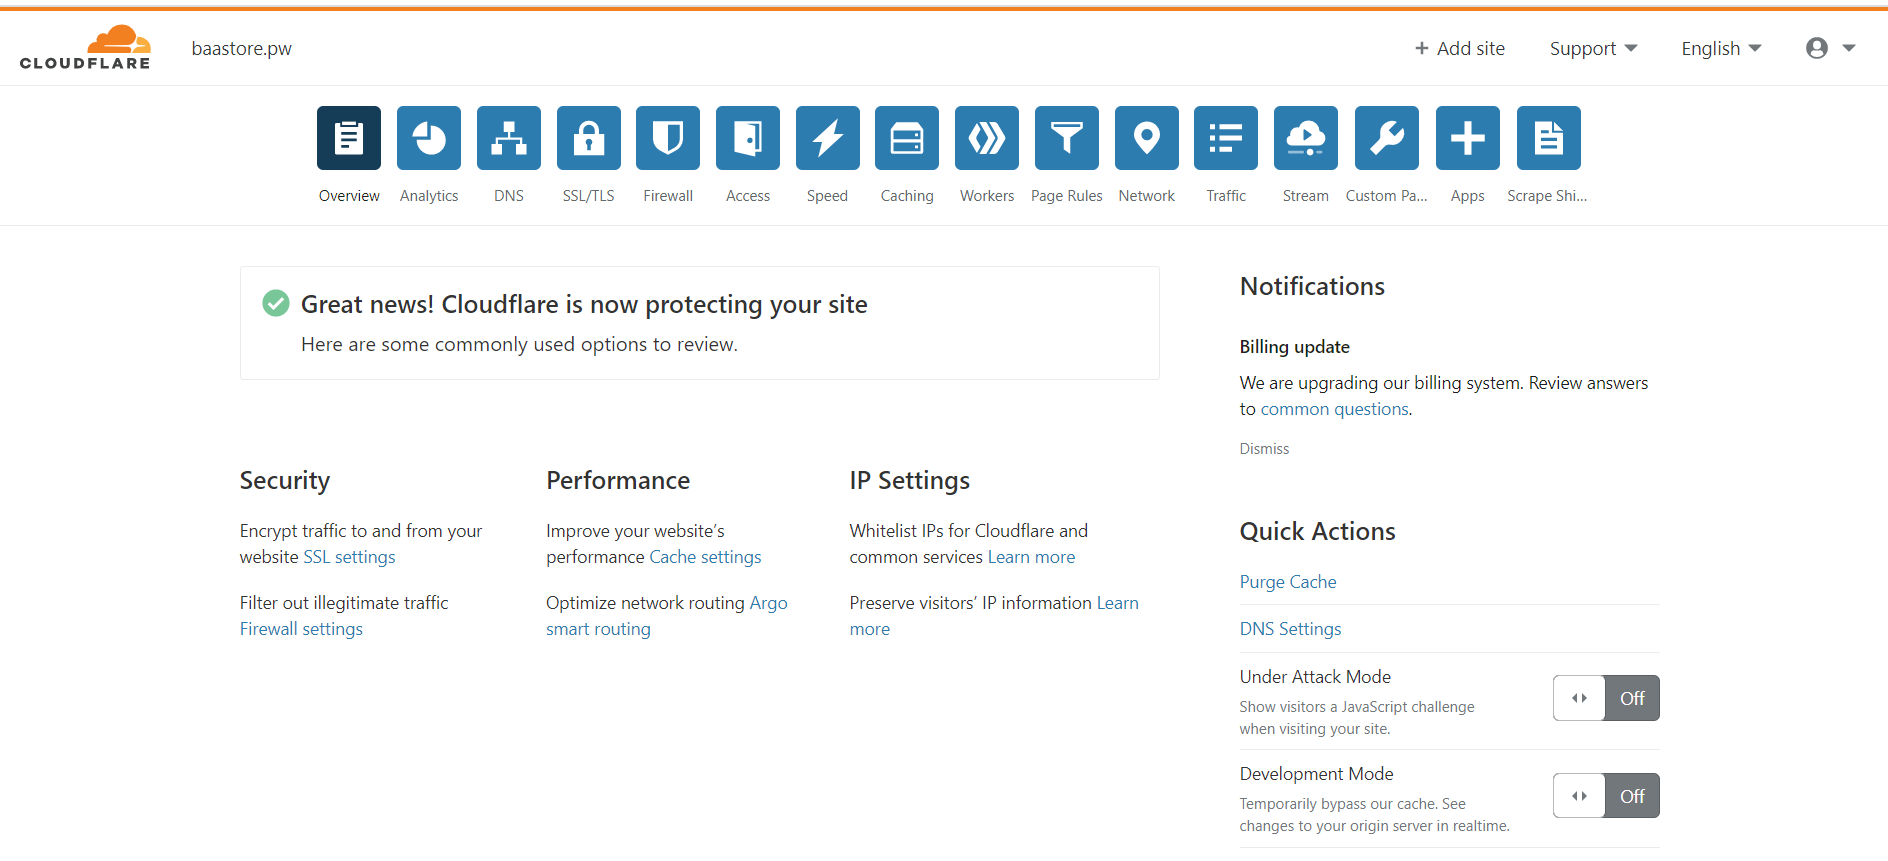
Task: Open Learn more about whitelisting IPs
Action: pos(1031,557)
